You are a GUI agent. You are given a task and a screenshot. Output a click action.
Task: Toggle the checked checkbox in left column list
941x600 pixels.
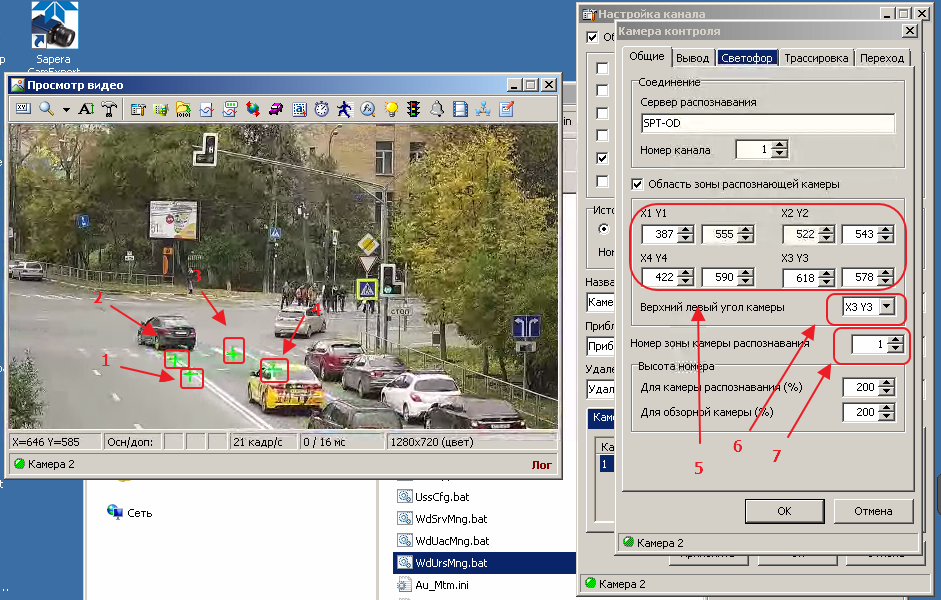click(x=601, y=158)
